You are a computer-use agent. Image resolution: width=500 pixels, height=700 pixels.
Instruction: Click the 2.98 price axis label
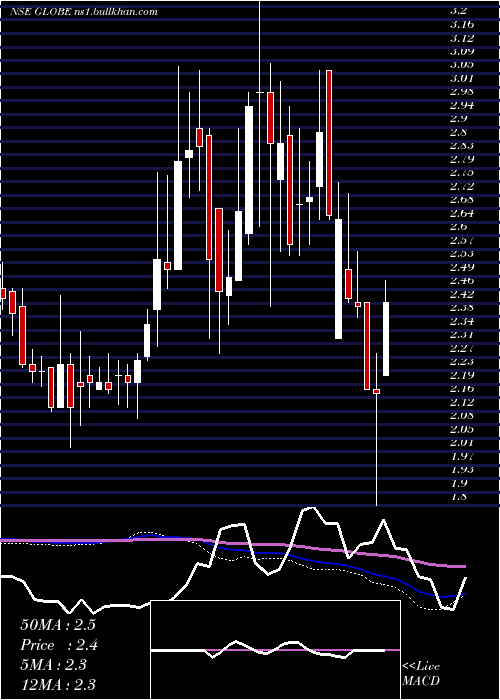point(462,92)
